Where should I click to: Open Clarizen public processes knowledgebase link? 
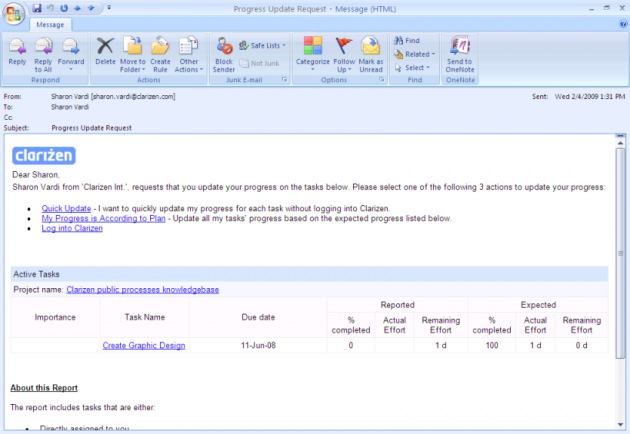click(143, 290)
